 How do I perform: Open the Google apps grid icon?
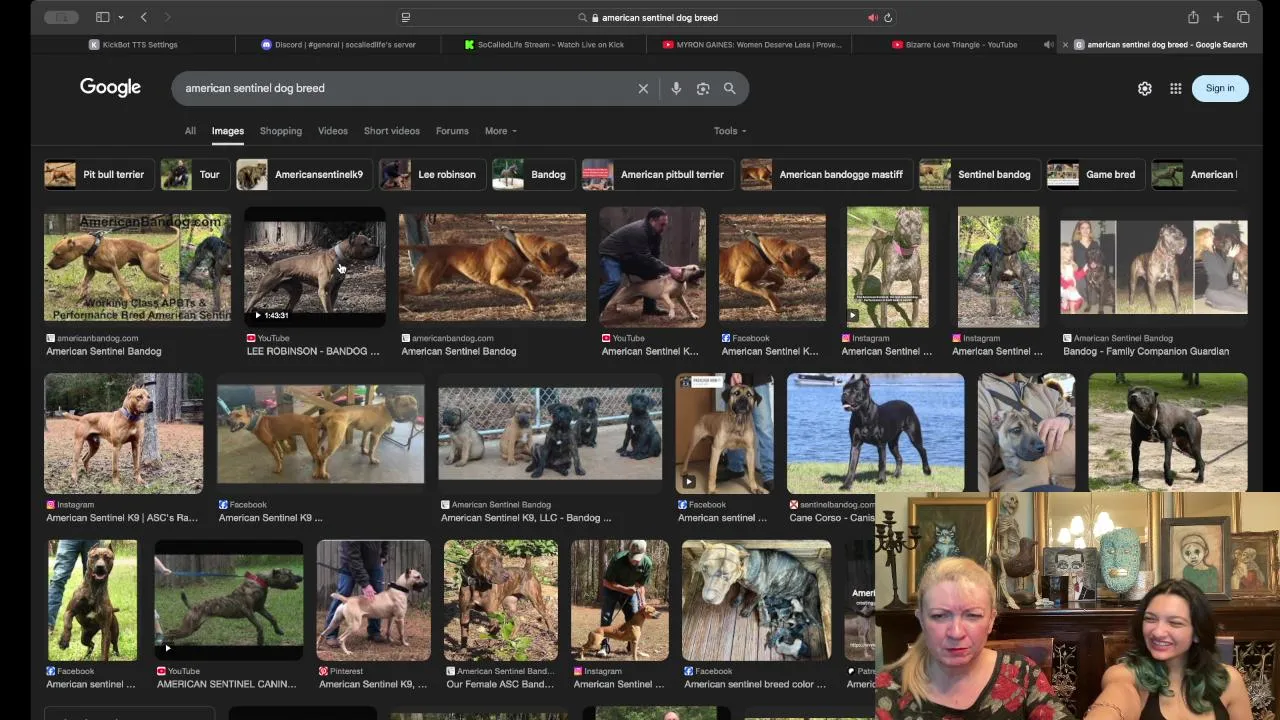click(1176, 88)
